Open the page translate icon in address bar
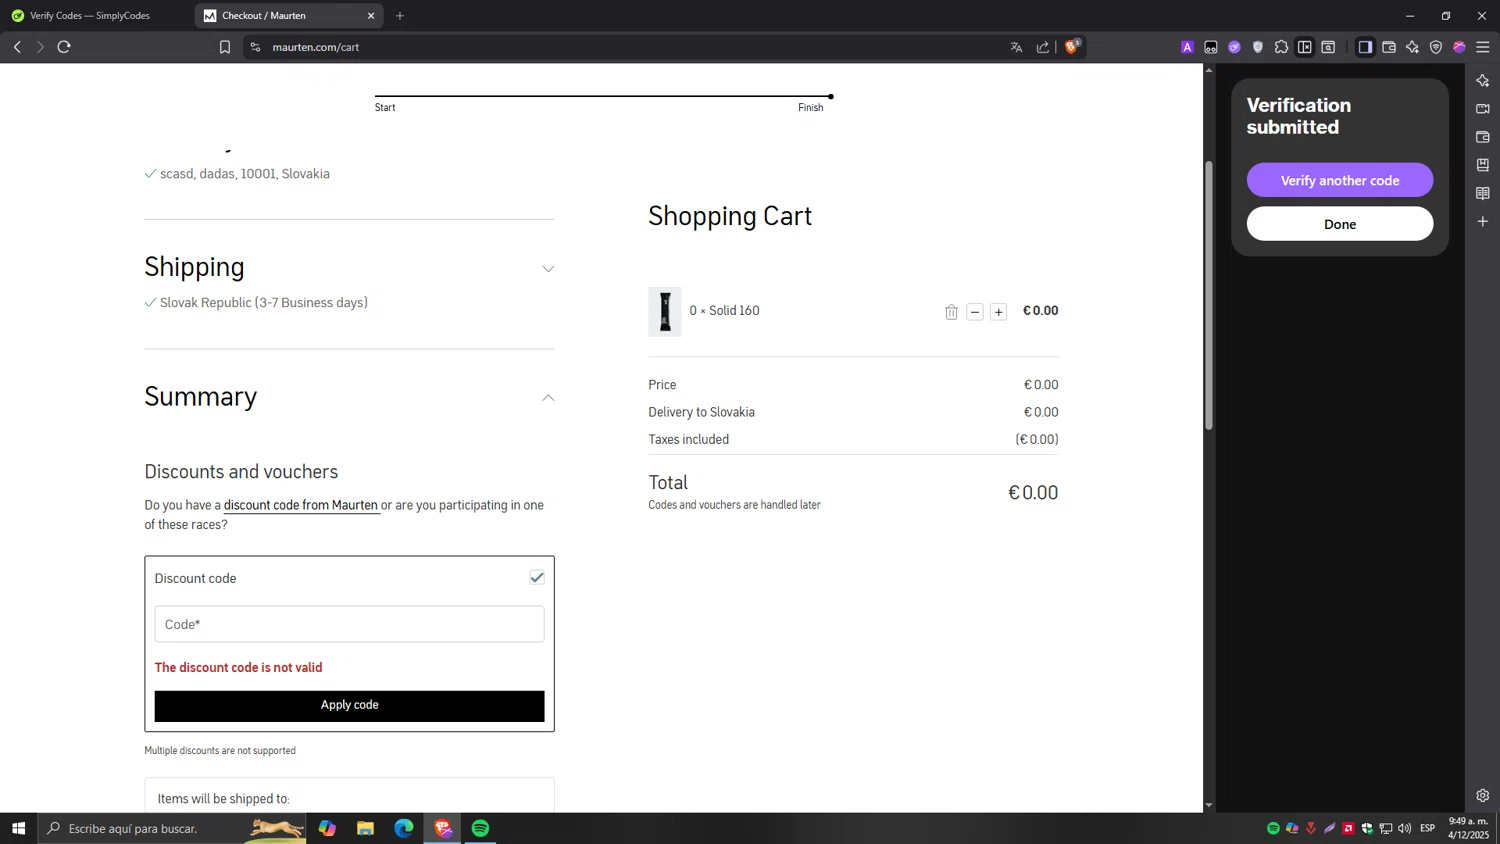 [x=1017, y=47]
